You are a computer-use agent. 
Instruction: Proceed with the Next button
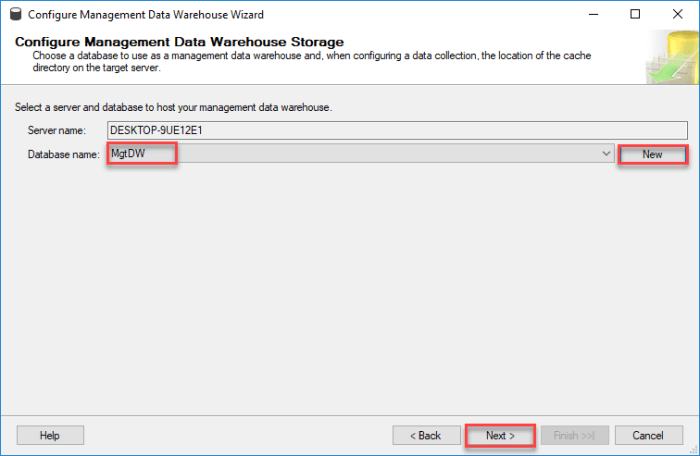tap(500, 435)
